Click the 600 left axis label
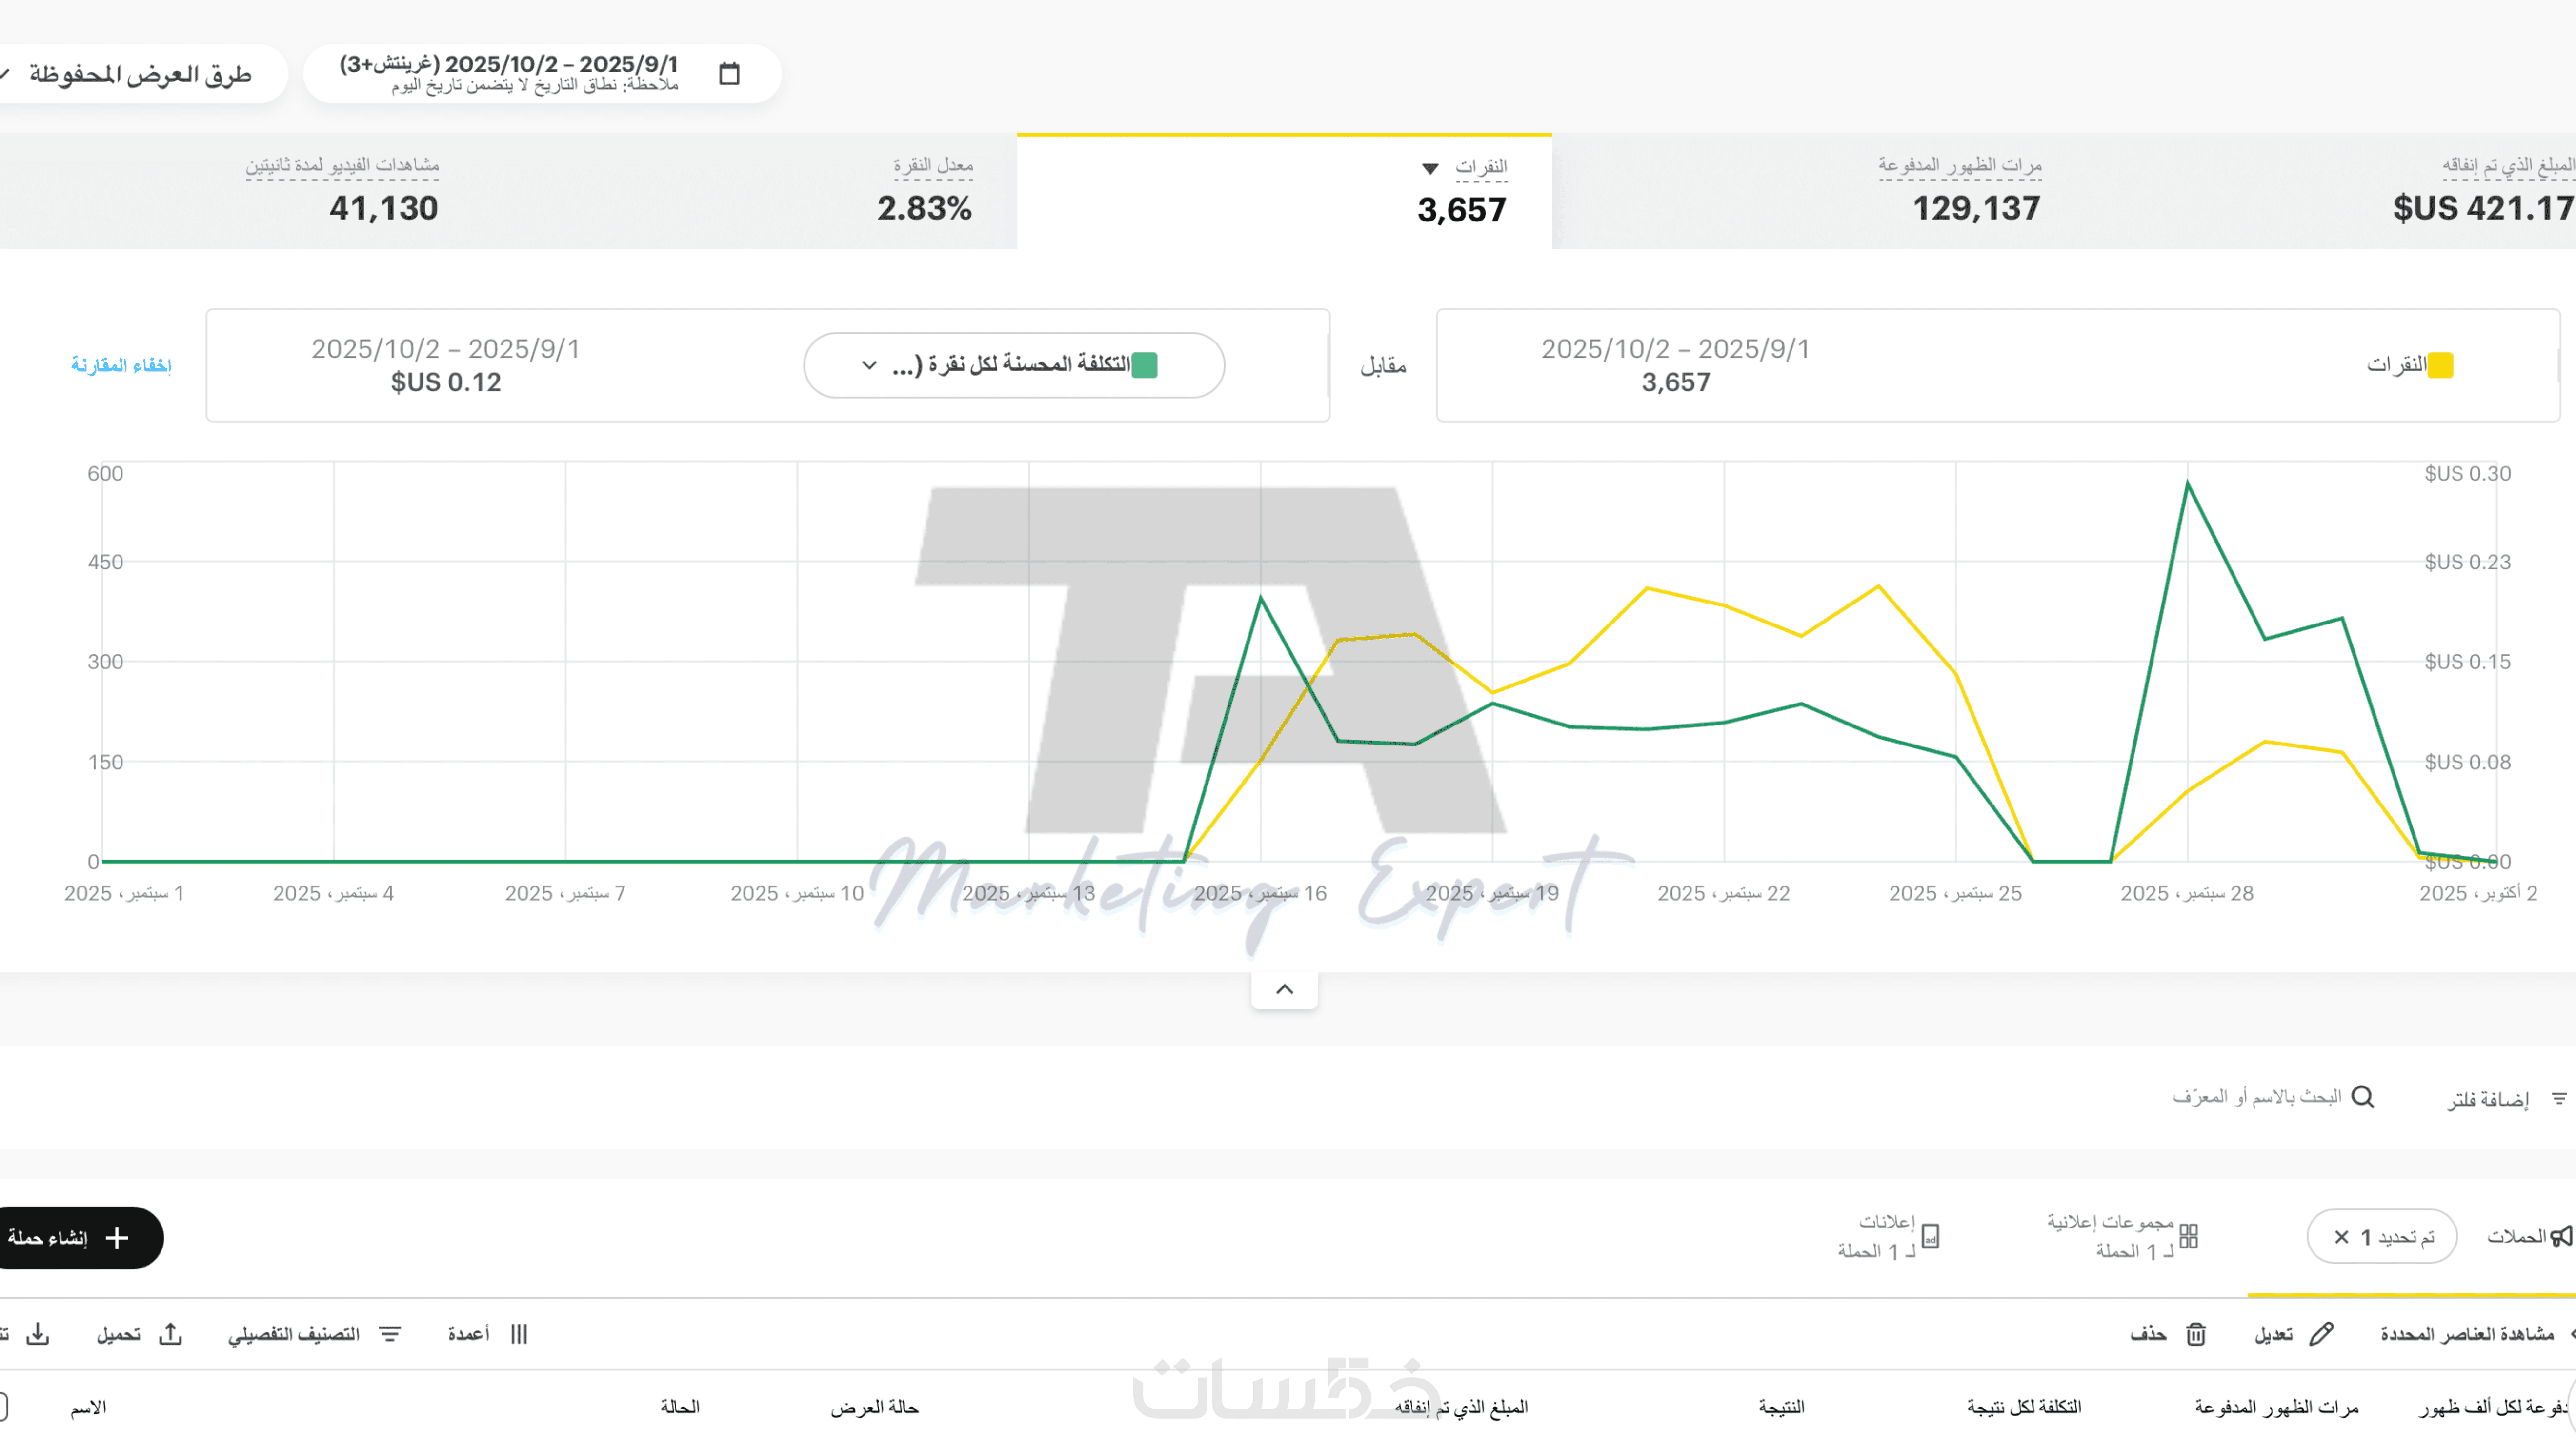Image resolution: width=2576 pixels, height=1449 pixels. pyautogui.click(x=105, y=474)
